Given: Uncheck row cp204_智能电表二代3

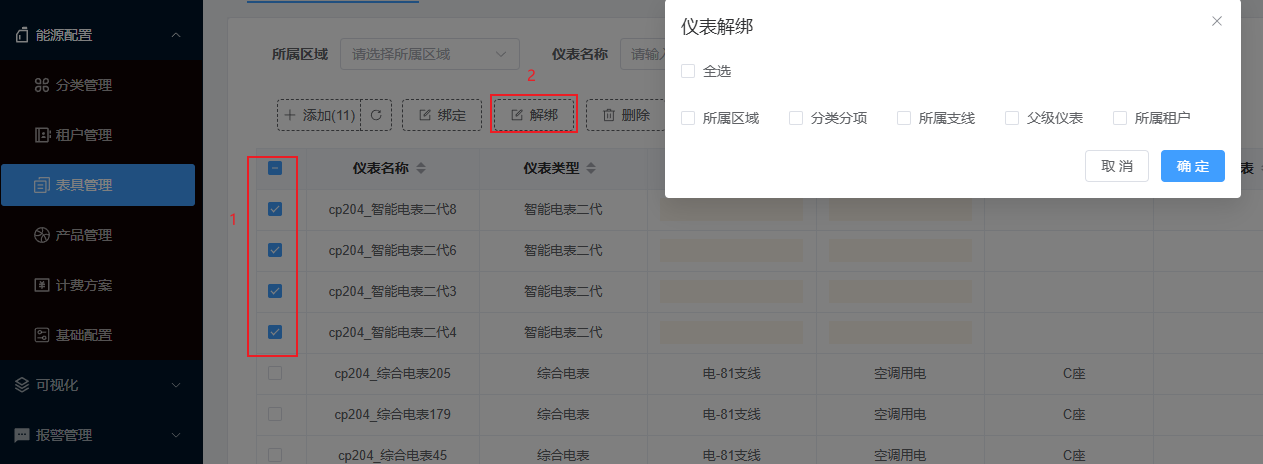Looking at the screenshot, I should click(275, 291).
